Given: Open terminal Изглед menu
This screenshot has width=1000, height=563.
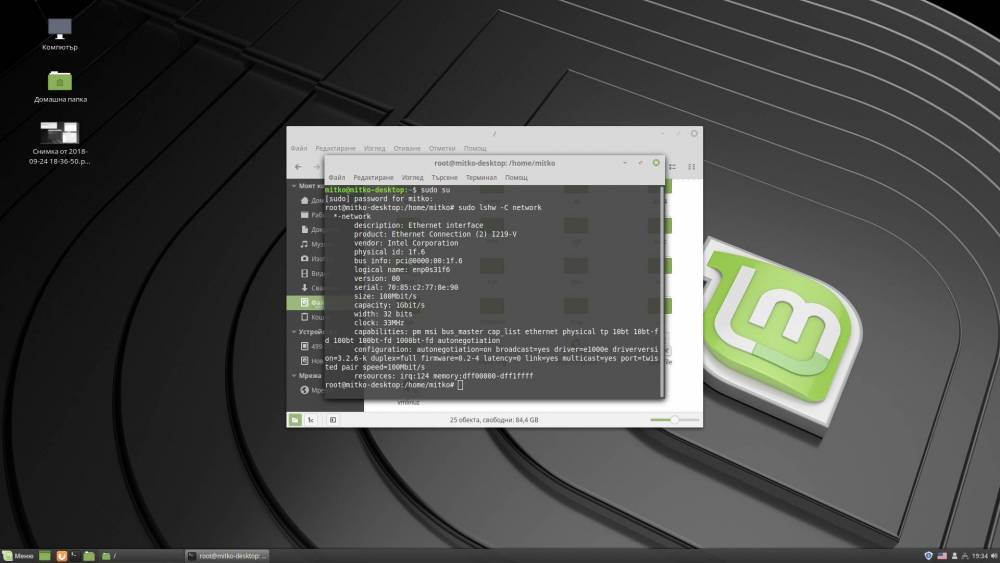Looking at the screenshot, I should 413,178.
